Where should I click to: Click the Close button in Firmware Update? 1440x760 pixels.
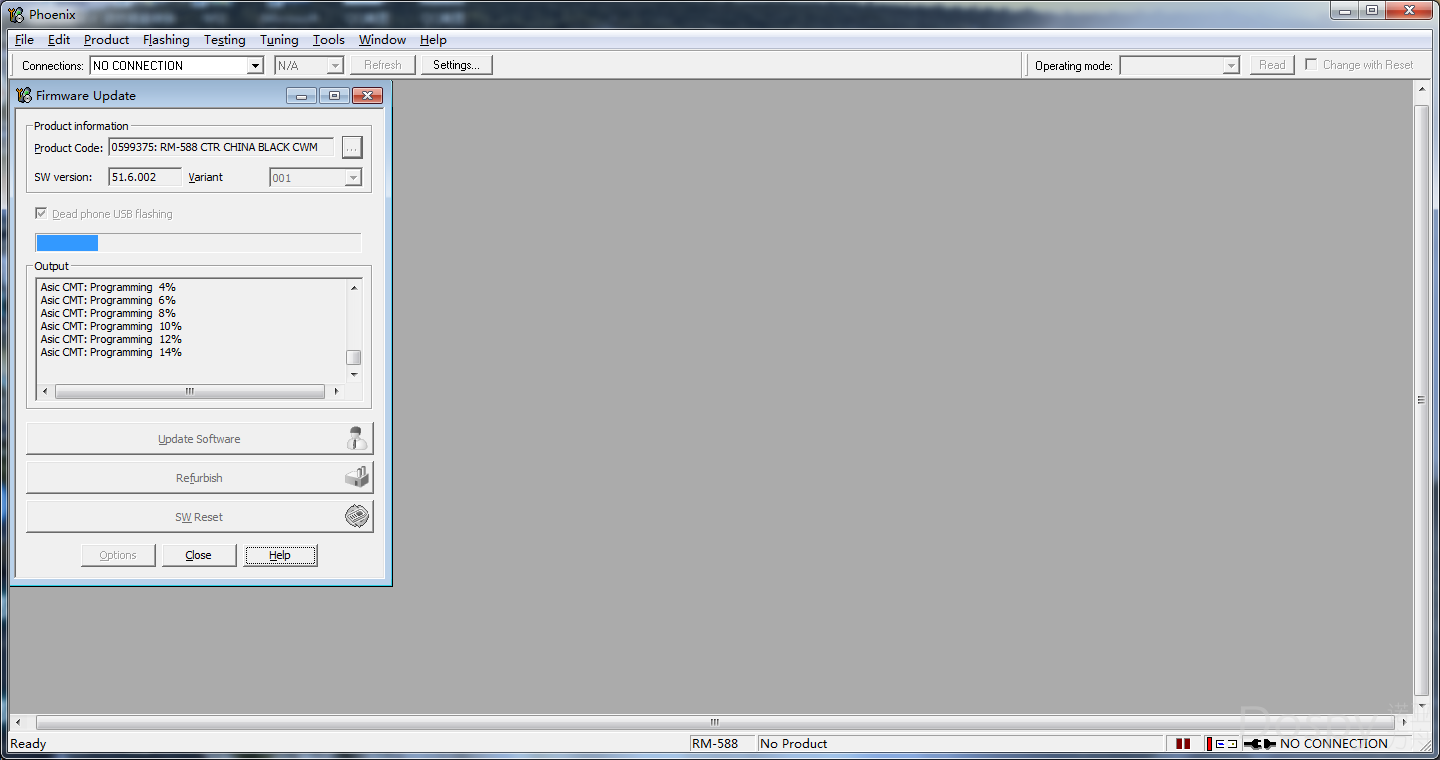tap(199, 555)
